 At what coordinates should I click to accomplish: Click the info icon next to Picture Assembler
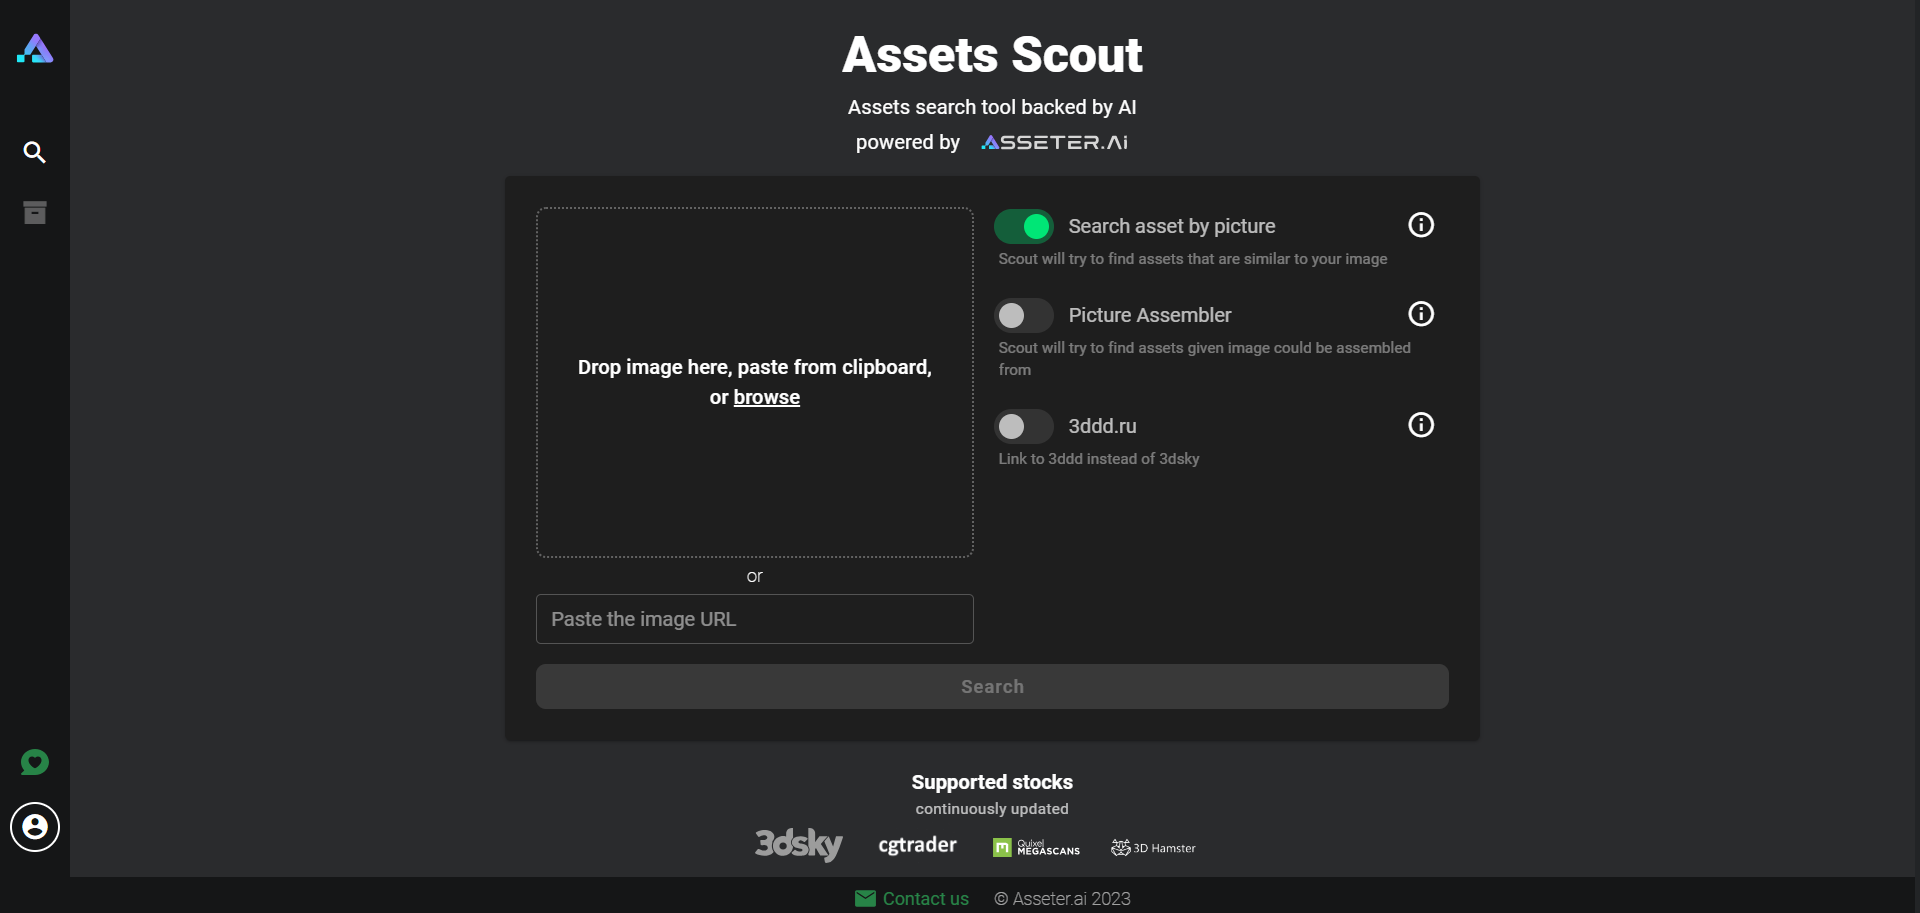(1421, 313)
